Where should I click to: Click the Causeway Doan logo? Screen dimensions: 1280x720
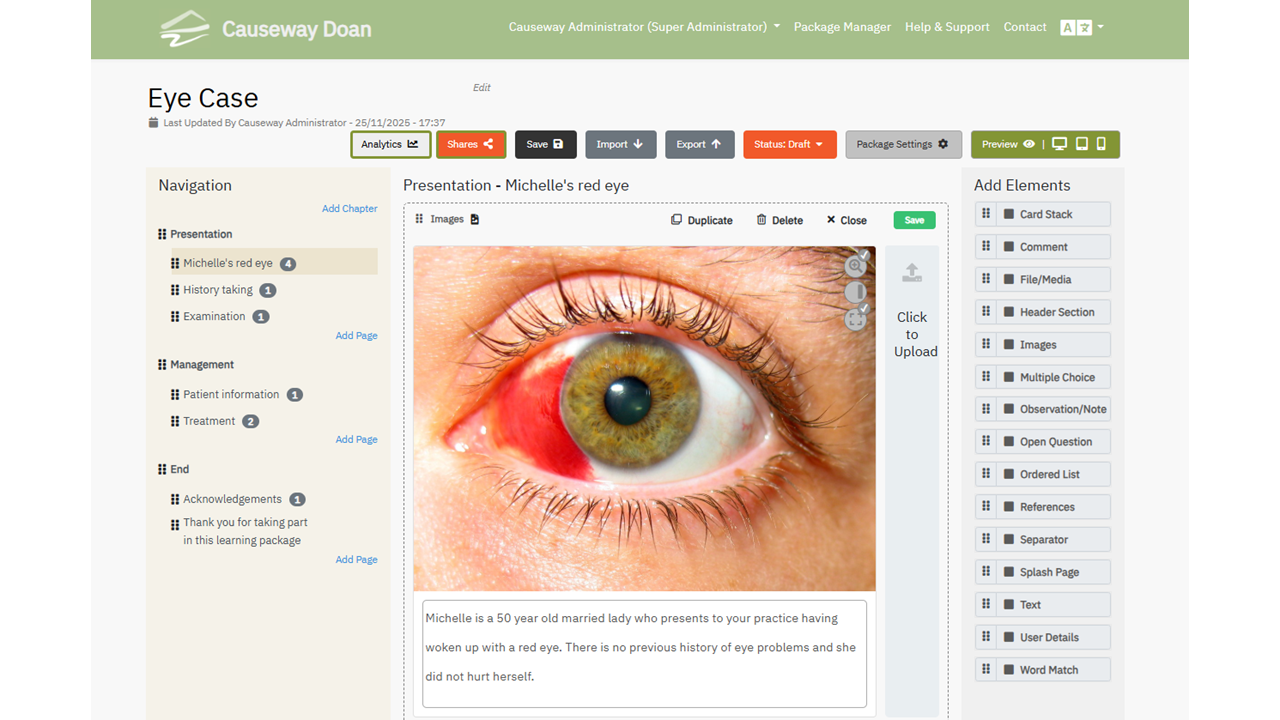[x=266, y=28]
